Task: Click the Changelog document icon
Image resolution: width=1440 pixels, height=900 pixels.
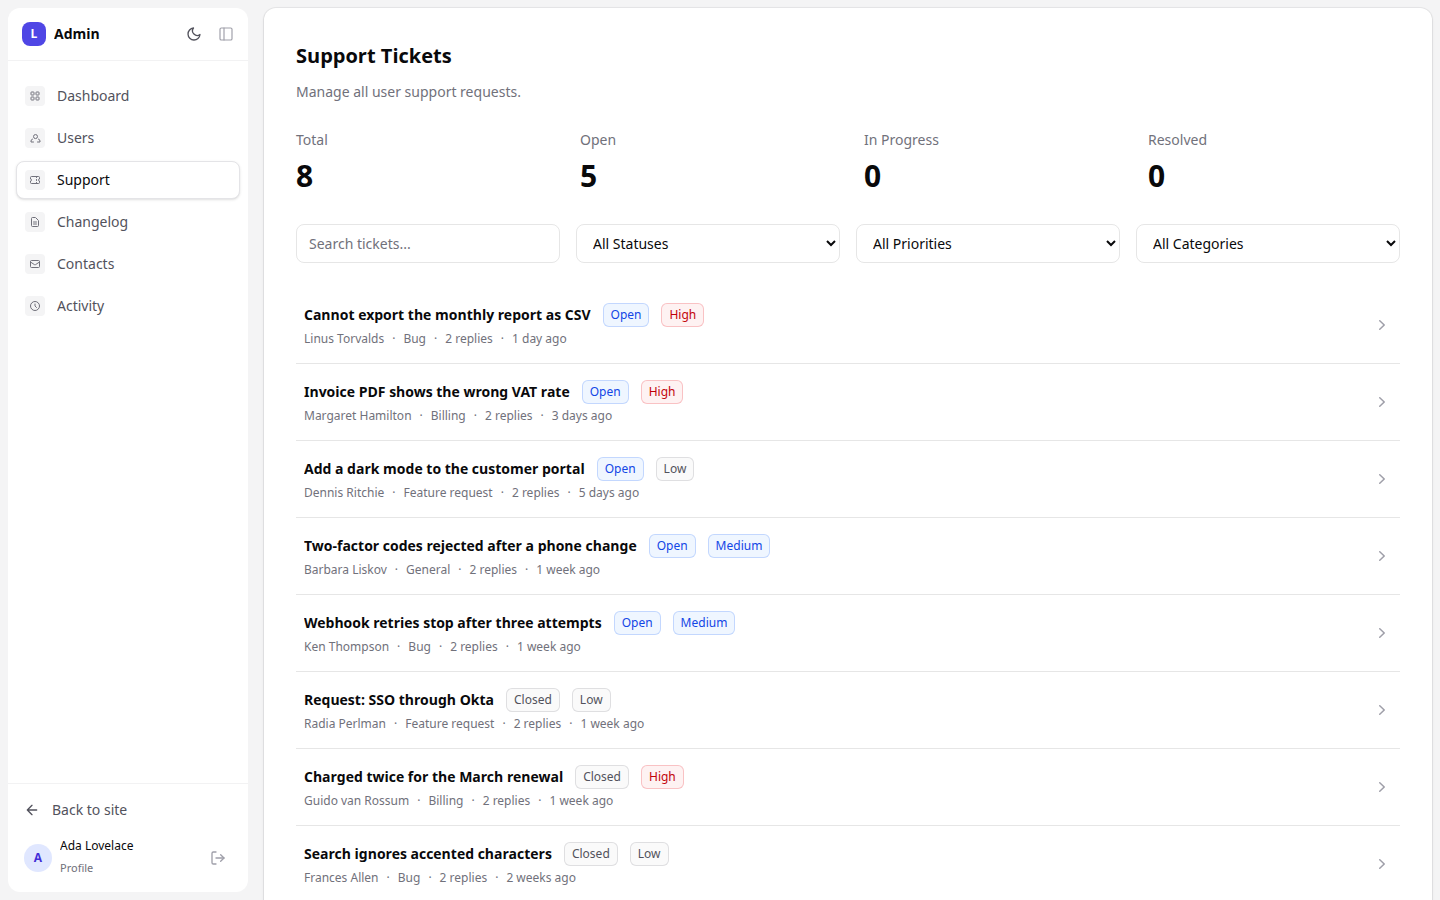Action: tap(35, 222)
